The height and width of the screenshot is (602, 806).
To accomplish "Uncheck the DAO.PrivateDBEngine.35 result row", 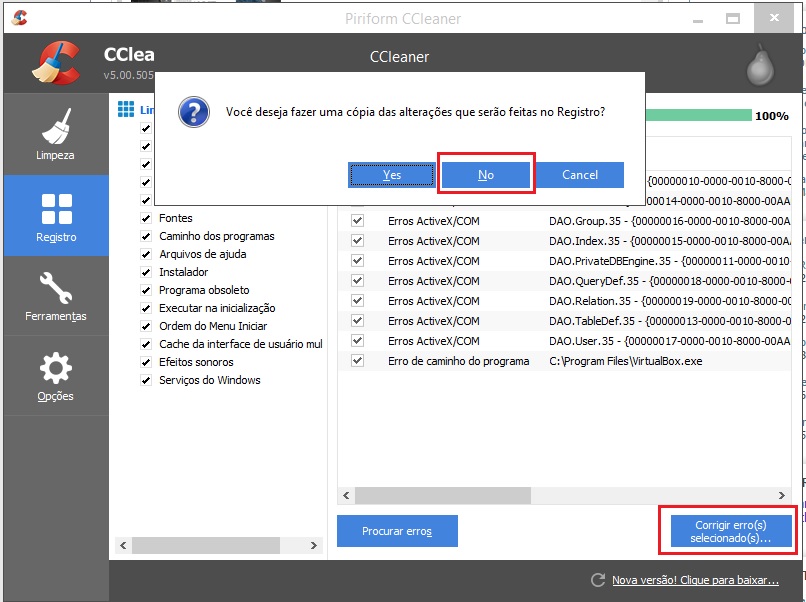I will 357,261.
